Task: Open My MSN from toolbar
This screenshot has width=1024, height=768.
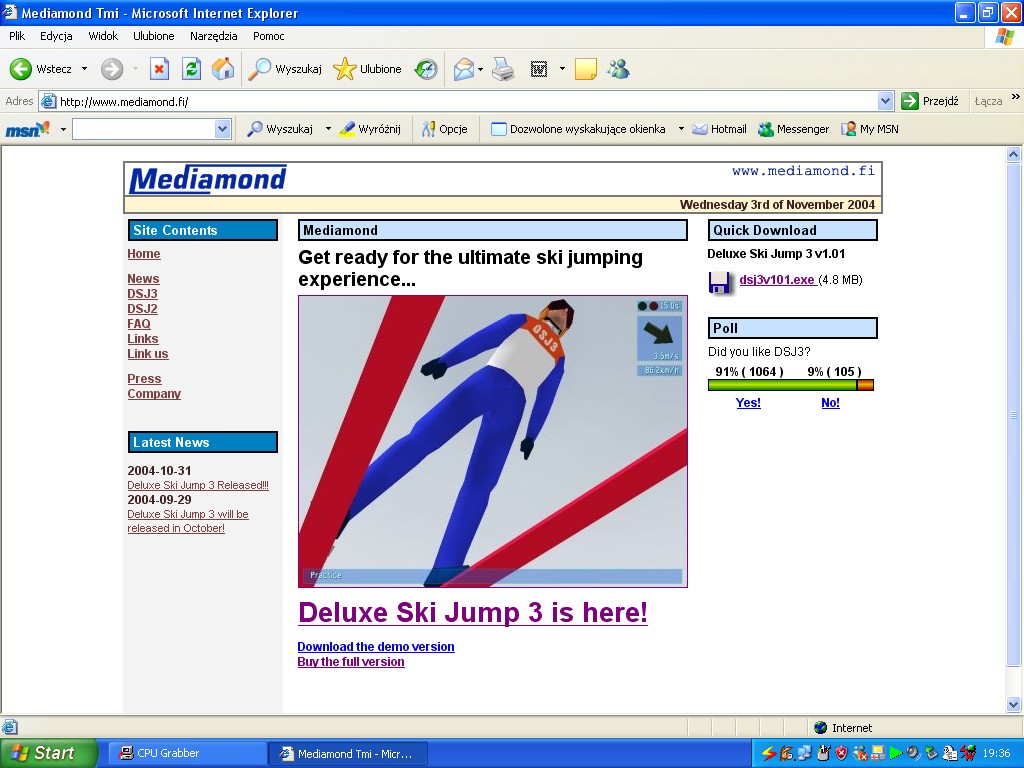Action: tap(870, 129)
